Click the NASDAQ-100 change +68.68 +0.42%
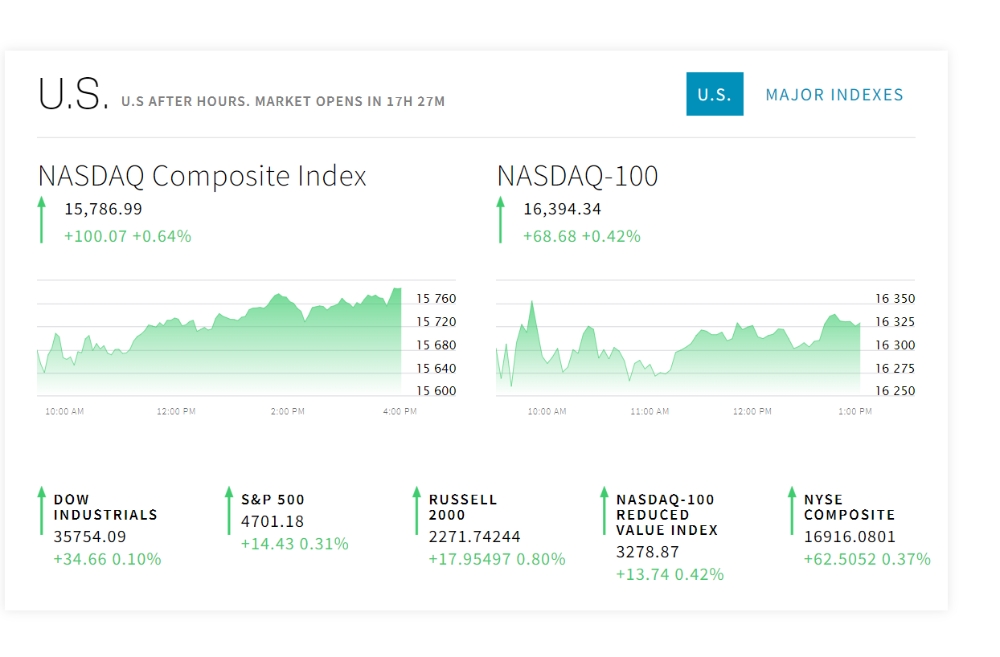Image resolution: width=1000 pixels, height=657 pixels. pyautogui.click(x=582, y=236)
